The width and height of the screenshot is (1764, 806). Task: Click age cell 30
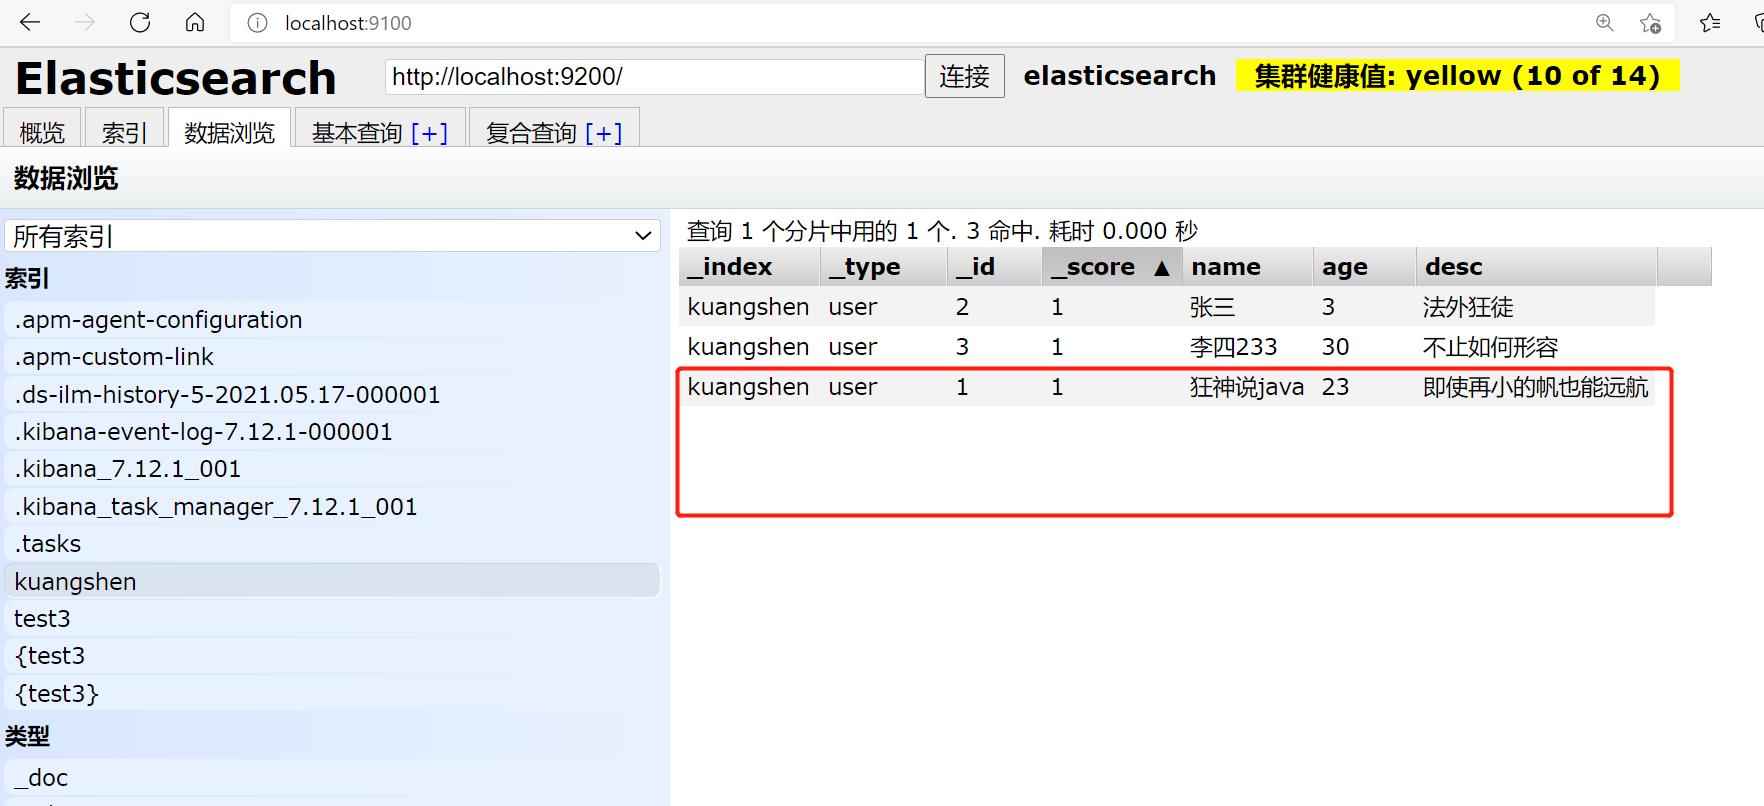pyautogui.click(x=1335, y=347)
